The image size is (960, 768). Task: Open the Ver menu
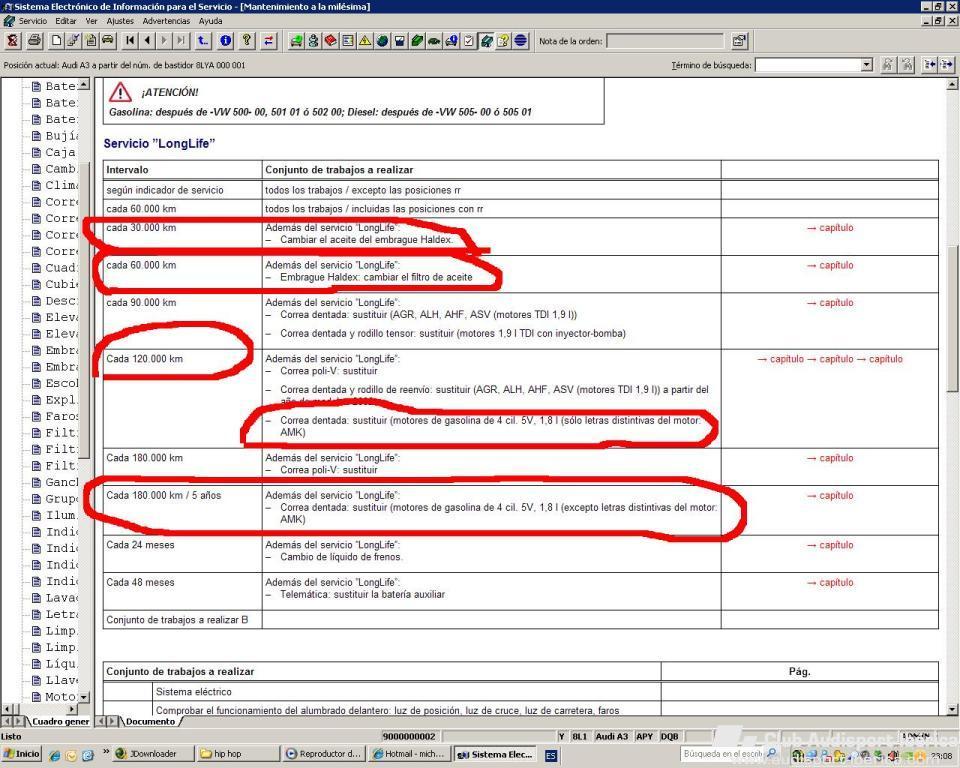[x=91, y=21]
